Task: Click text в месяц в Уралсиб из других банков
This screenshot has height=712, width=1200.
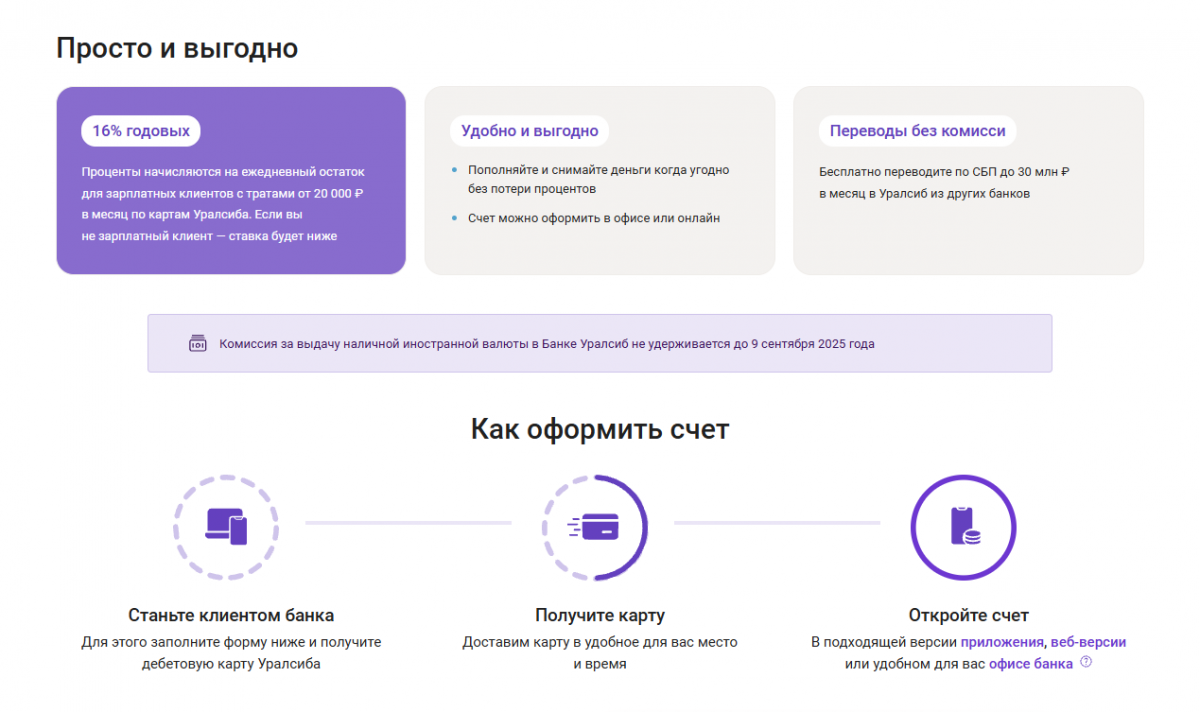Action: coord(924,193)
